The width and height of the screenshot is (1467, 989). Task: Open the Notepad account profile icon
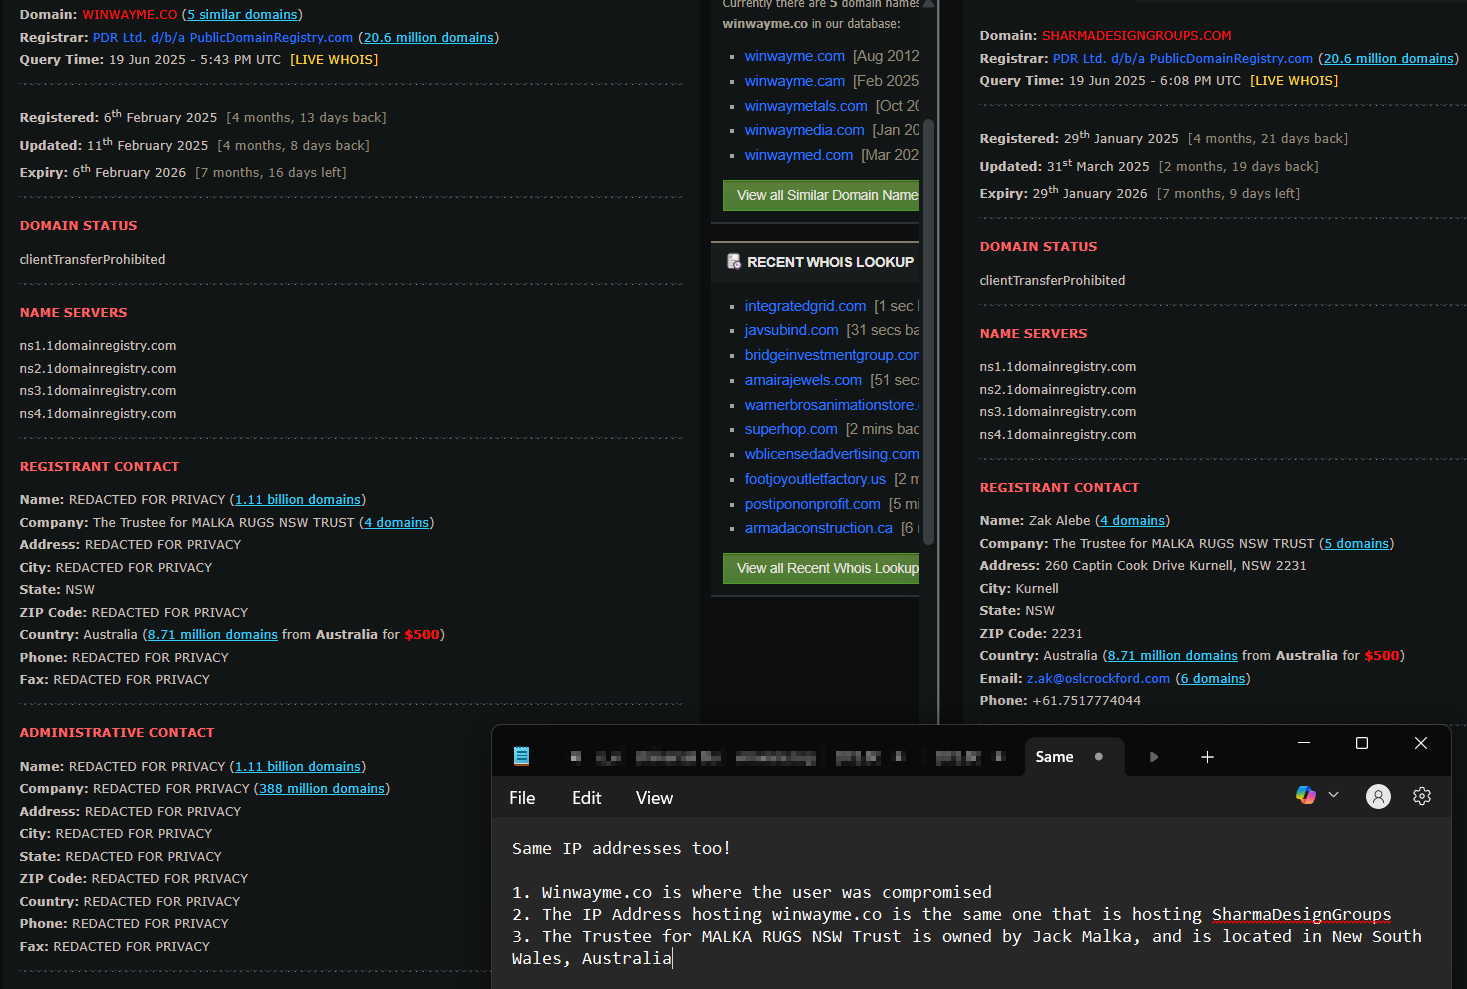click(1378, 796)
